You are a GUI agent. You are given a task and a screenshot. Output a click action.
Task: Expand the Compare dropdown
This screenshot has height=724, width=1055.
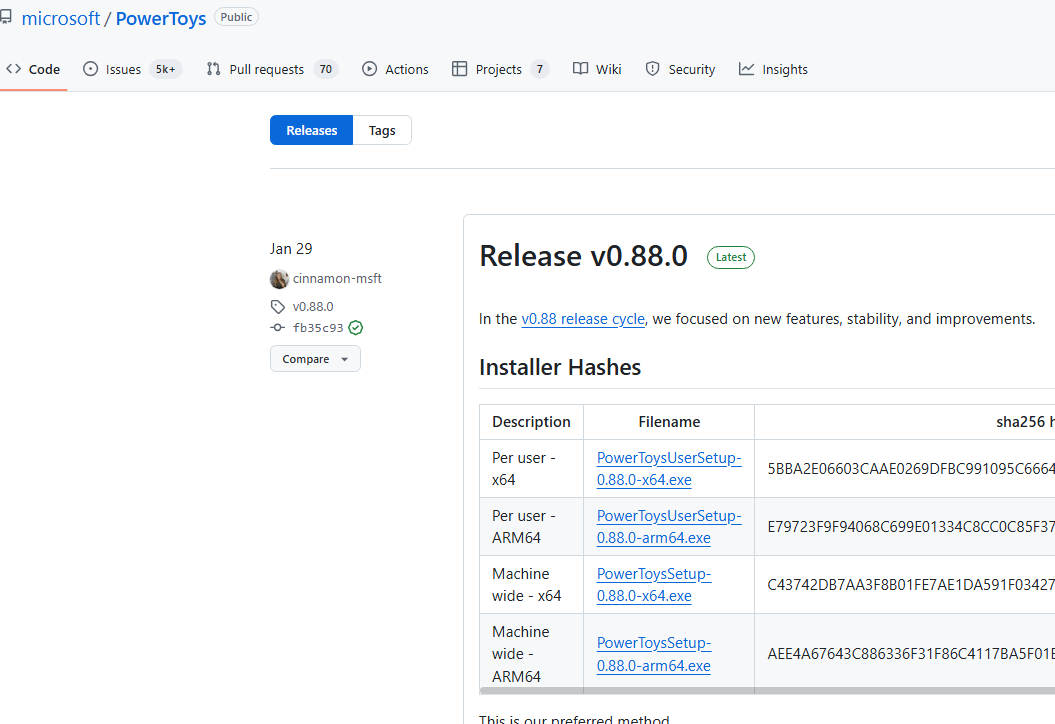pyautogui.click(x=316, y=359)
